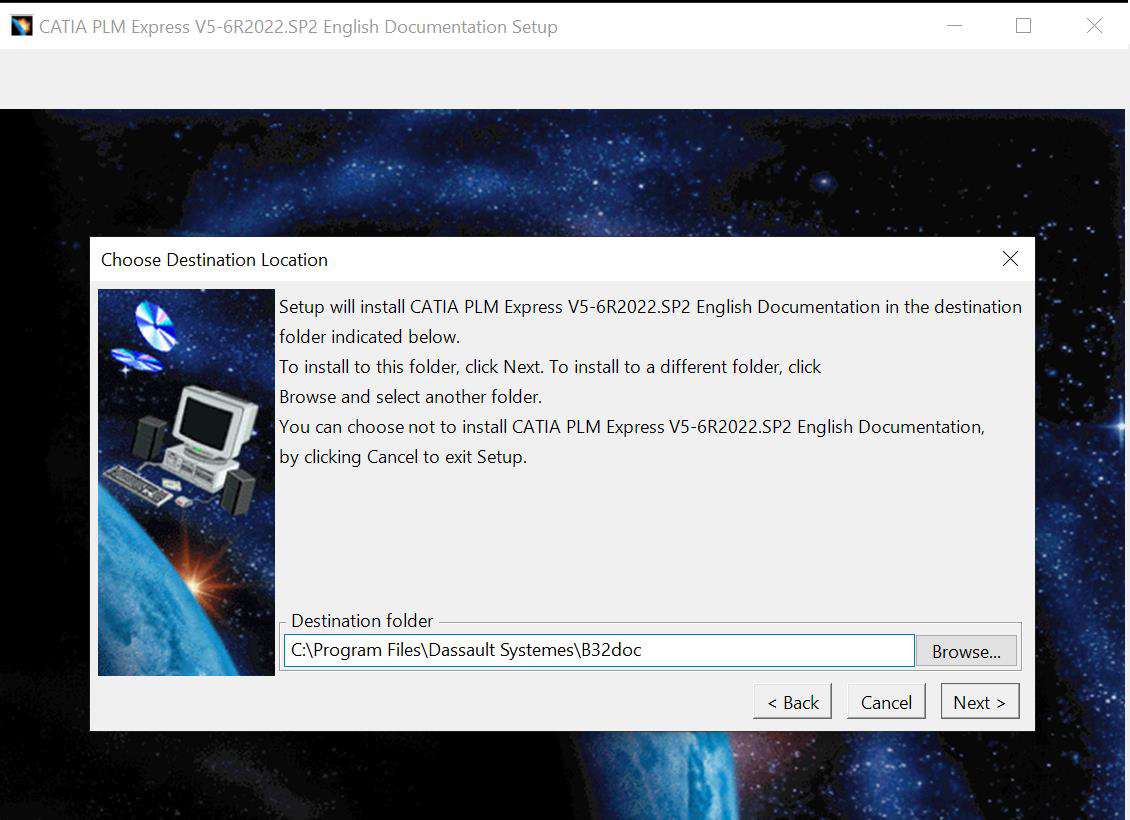
Task: Click the CATIA setup title bar icon
Action: click(x=22, y=26)
